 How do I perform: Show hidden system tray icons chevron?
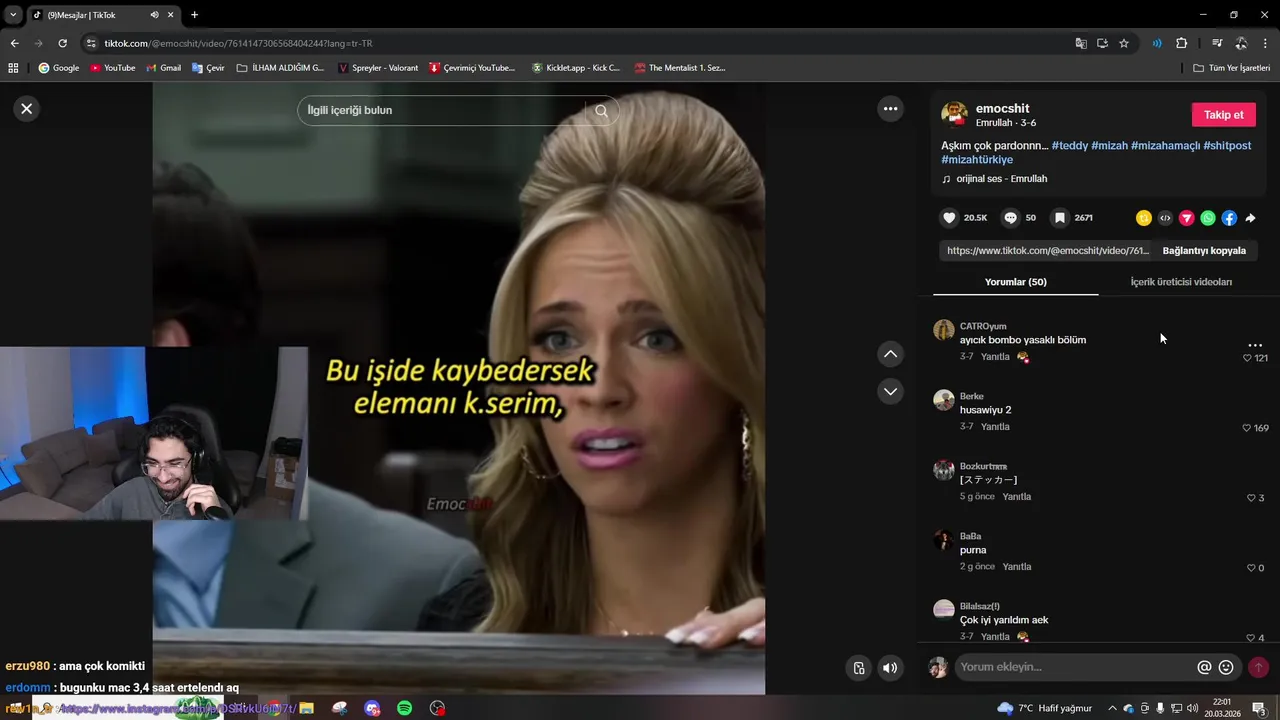1112,708
